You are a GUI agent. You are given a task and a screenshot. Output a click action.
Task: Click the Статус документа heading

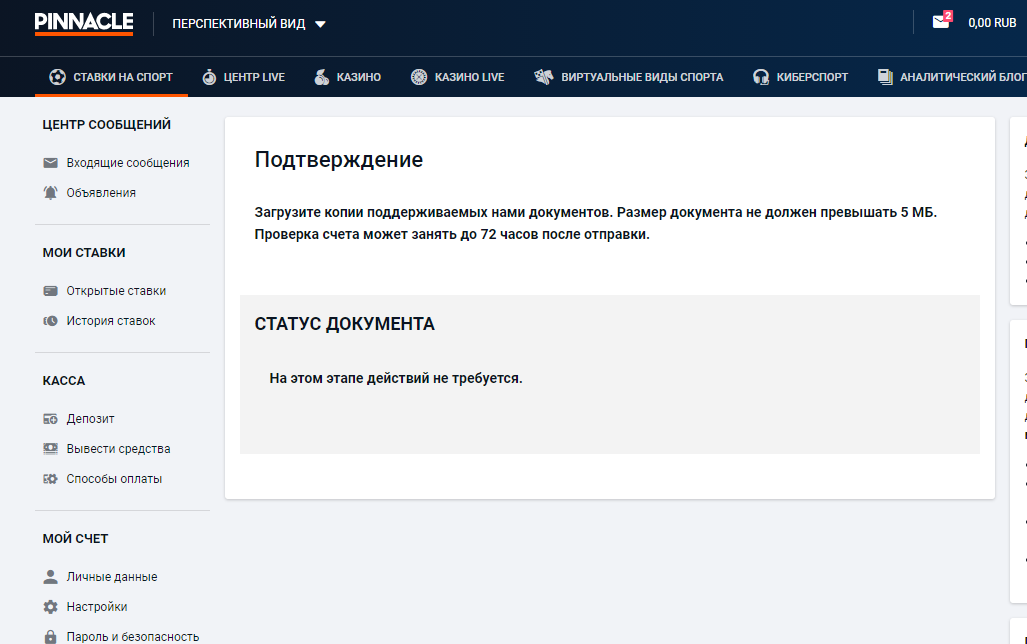pos(345,324)
